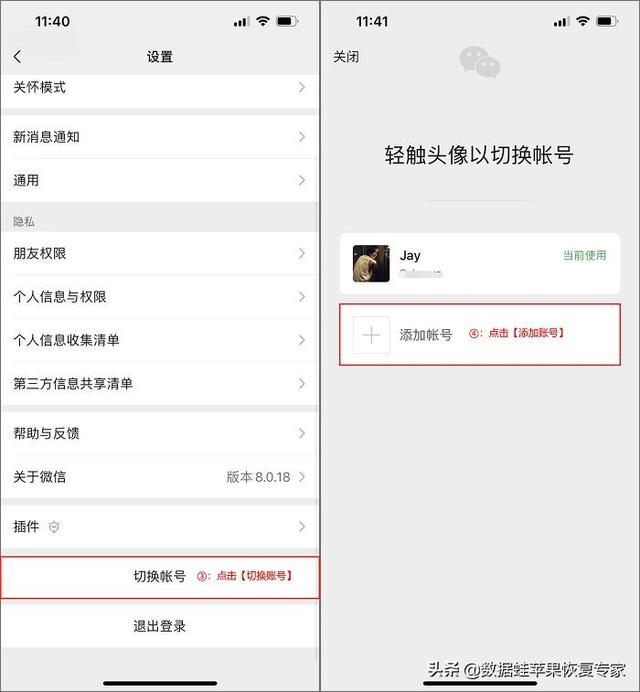Screen dimensions: 640x692
Task: Tap the signal bars in right status bar
Action: pyautogui.click(x=561, y=21)
